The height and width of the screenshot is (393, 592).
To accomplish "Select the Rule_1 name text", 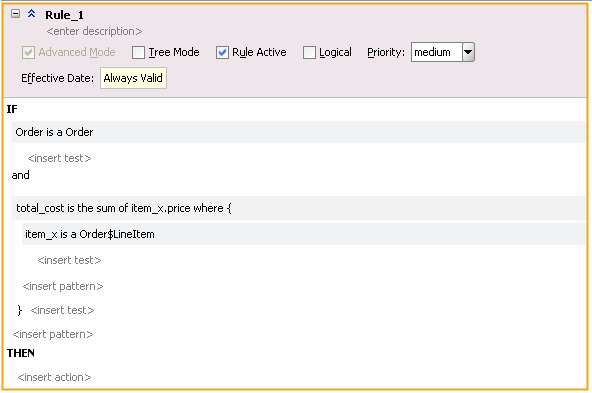I will (x=64, y=15).
